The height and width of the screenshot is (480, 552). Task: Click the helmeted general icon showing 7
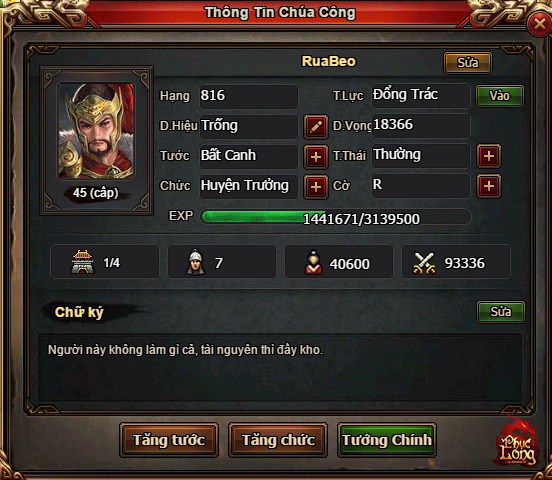(195, 262)
